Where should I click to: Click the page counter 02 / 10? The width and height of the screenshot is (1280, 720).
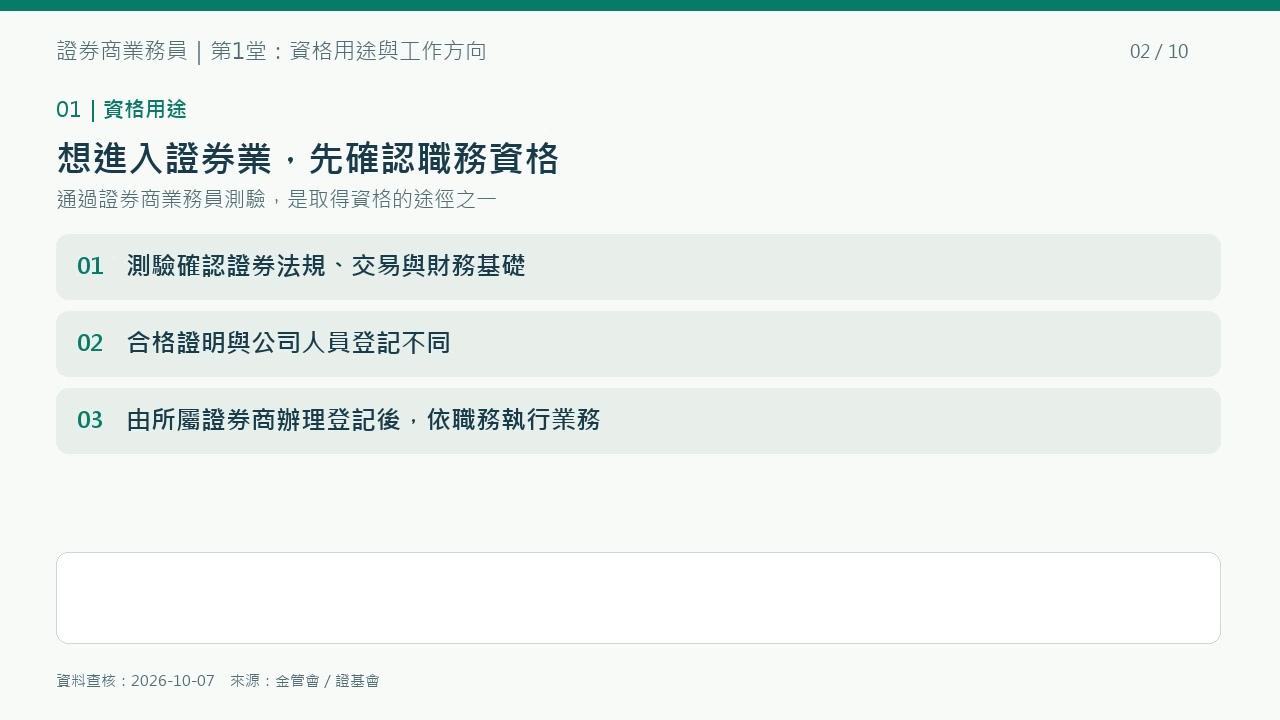click(1159, 52)
